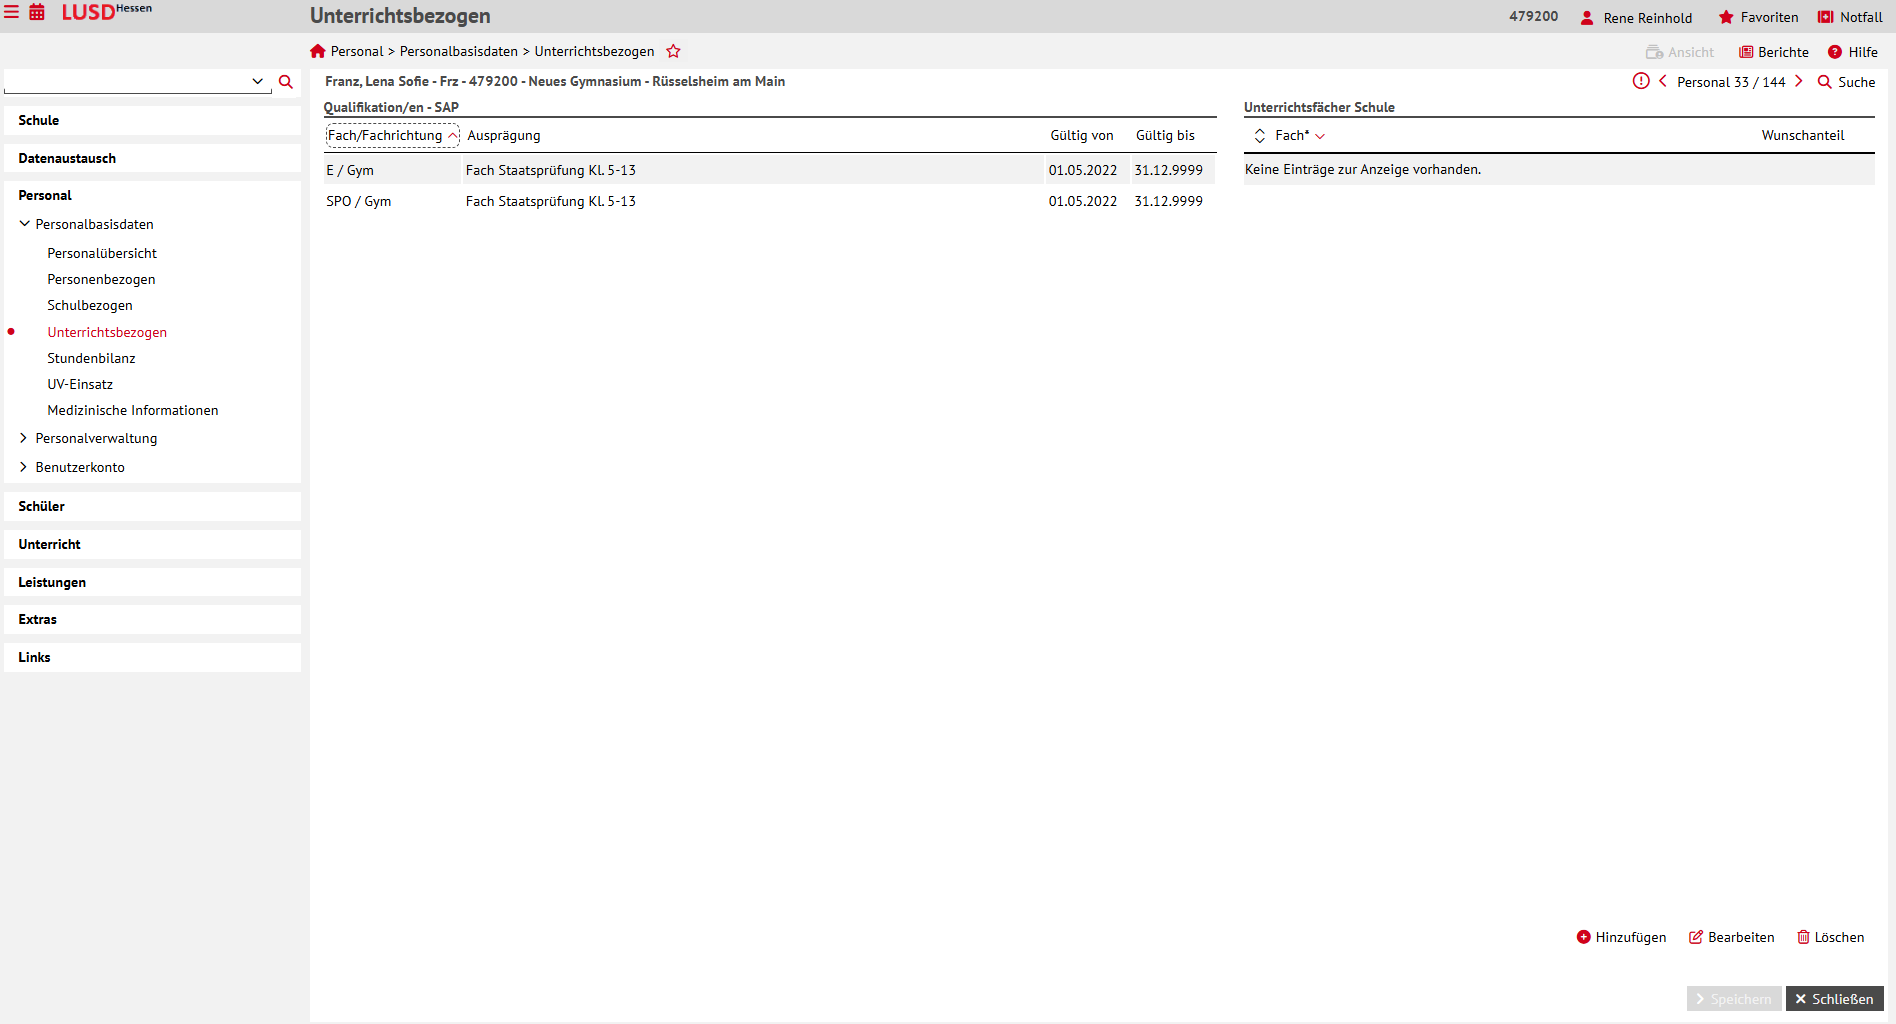Click the Hinzufügen button

[1621, 937]
